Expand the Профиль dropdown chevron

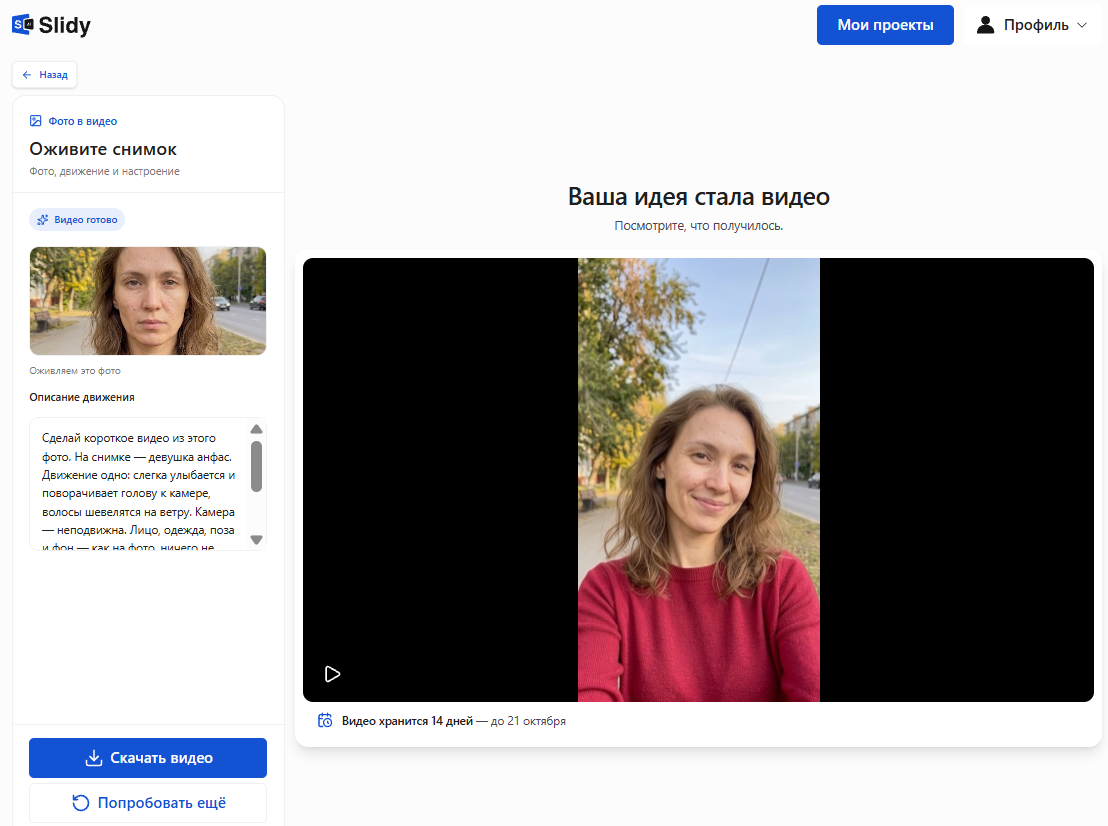tap(1082, 25)
